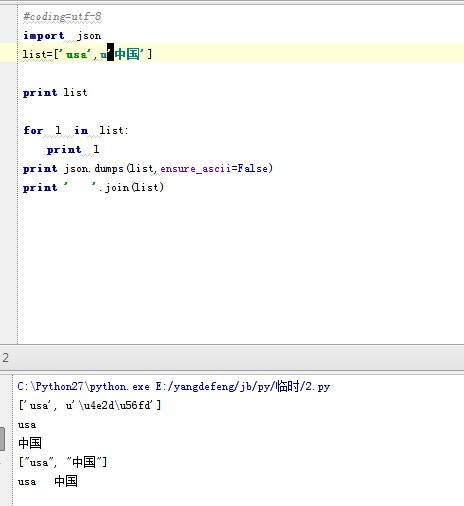Viewport: 464px width, 506px height.
Task: Click console output '["usa", "中国"]'
Action: [63, 462]
